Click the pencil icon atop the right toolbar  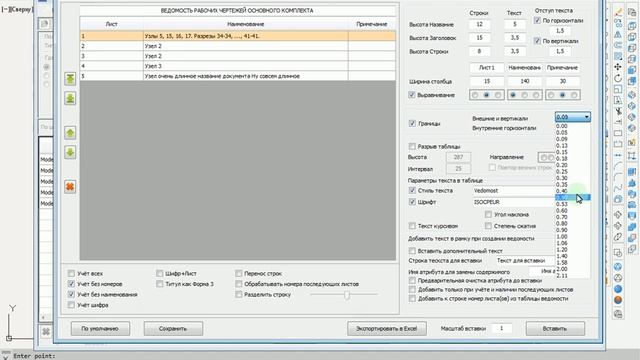coord(618,12)
